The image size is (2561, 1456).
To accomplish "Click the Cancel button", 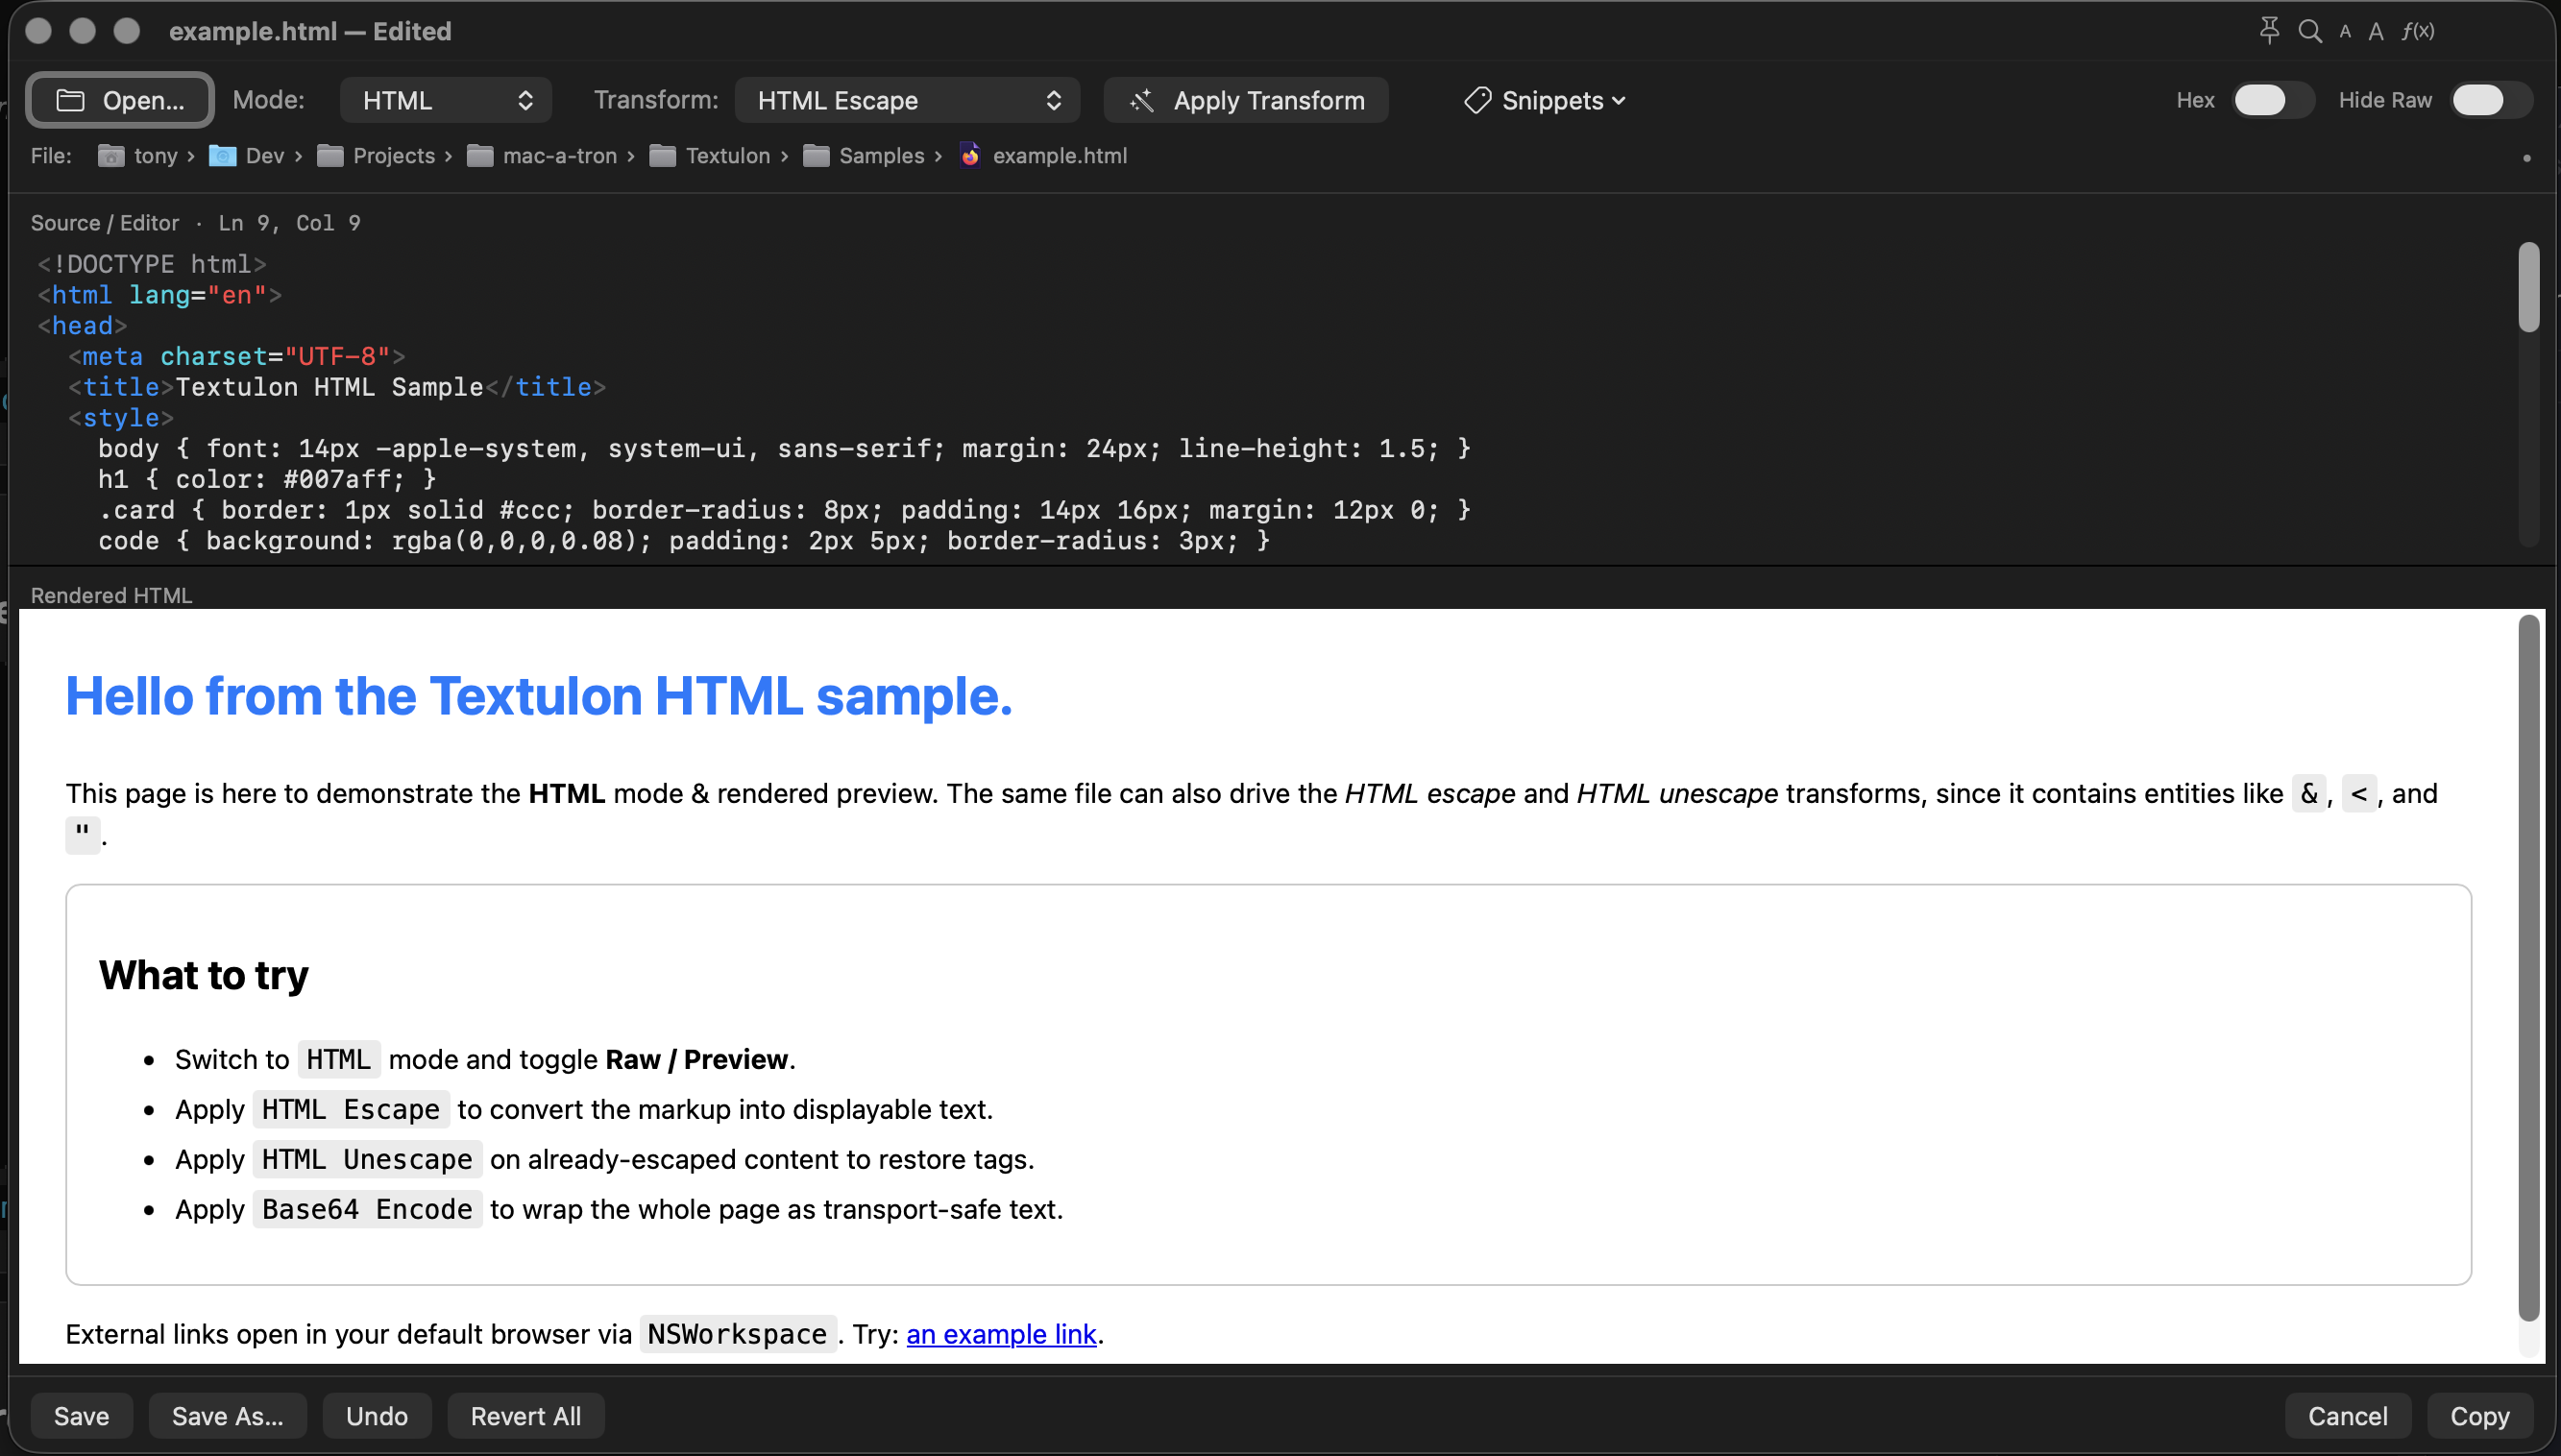I will point(2348,1416).
